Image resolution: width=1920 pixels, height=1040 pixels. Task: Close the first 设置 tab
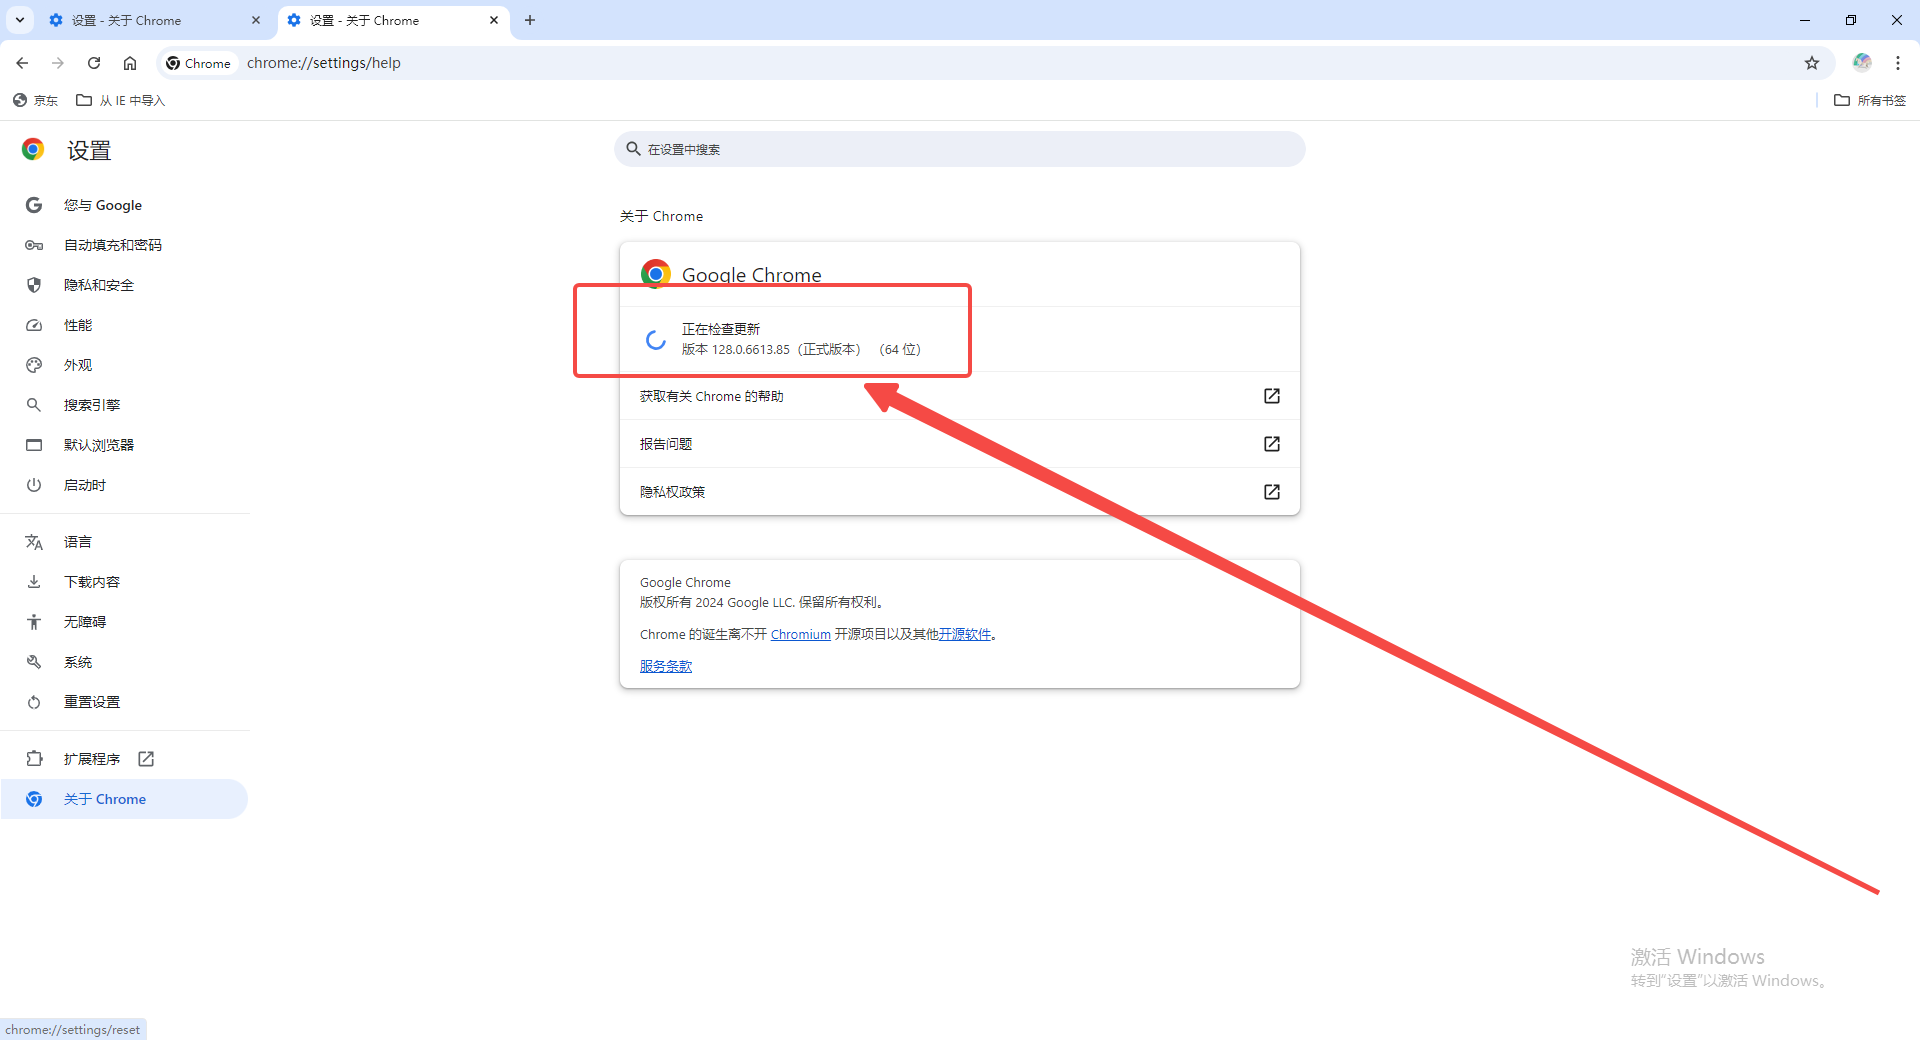pos(256,20)
